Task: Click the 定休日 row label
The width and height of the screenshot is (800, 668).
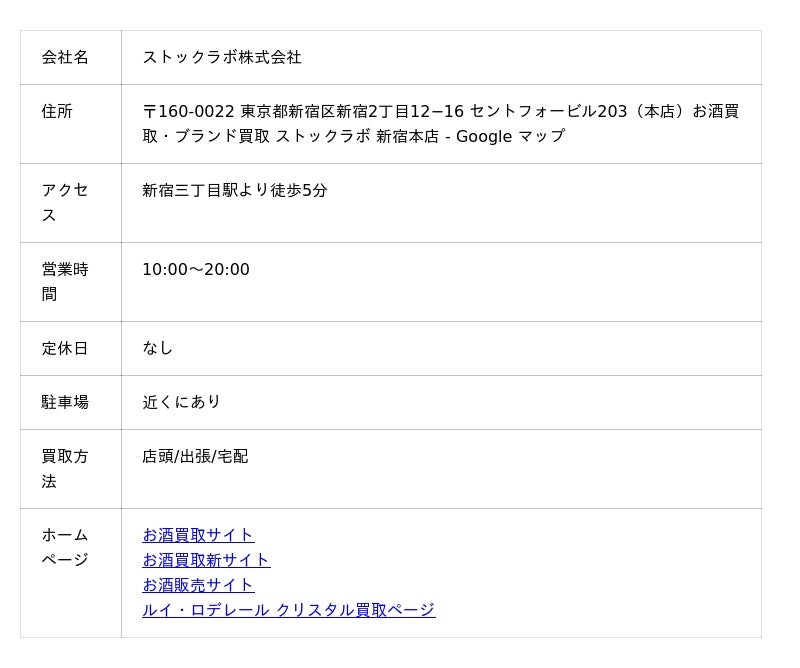Action: tap(65, 349)
